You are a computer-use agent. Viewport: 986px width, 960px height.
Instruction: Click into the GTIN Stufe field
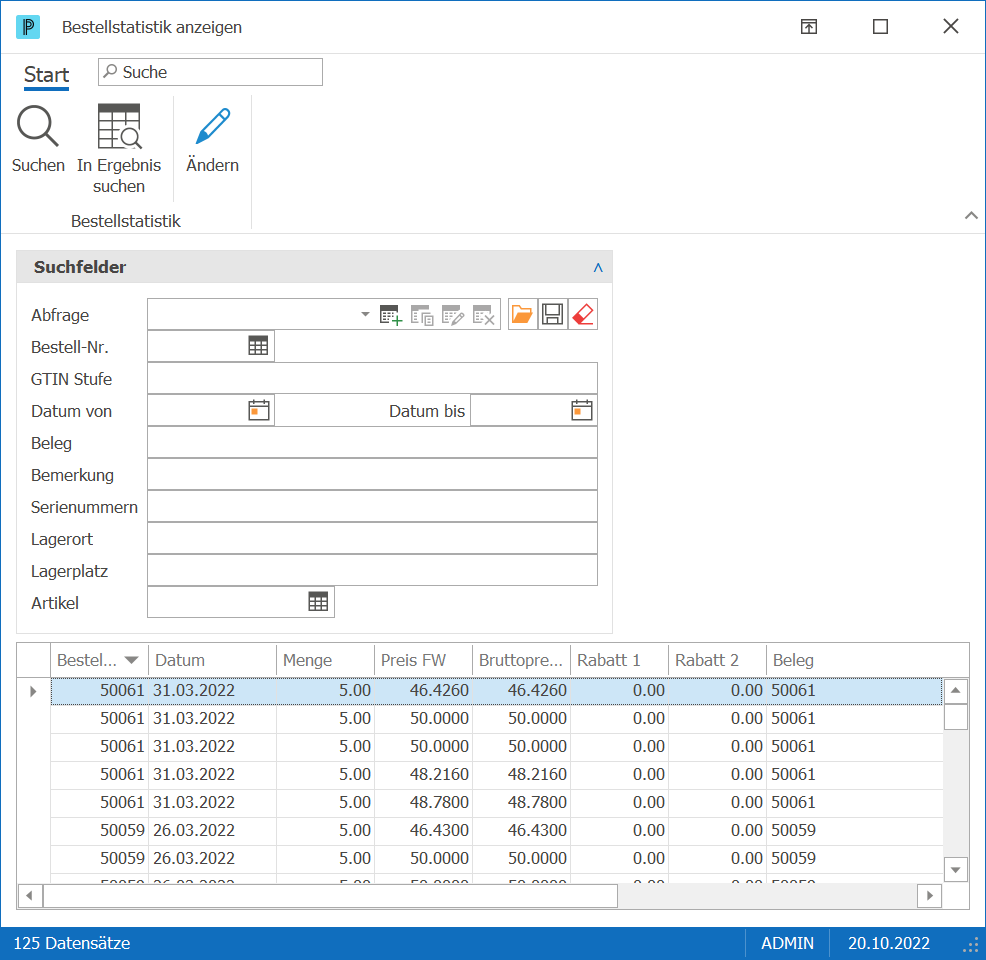tap(372, 378)
